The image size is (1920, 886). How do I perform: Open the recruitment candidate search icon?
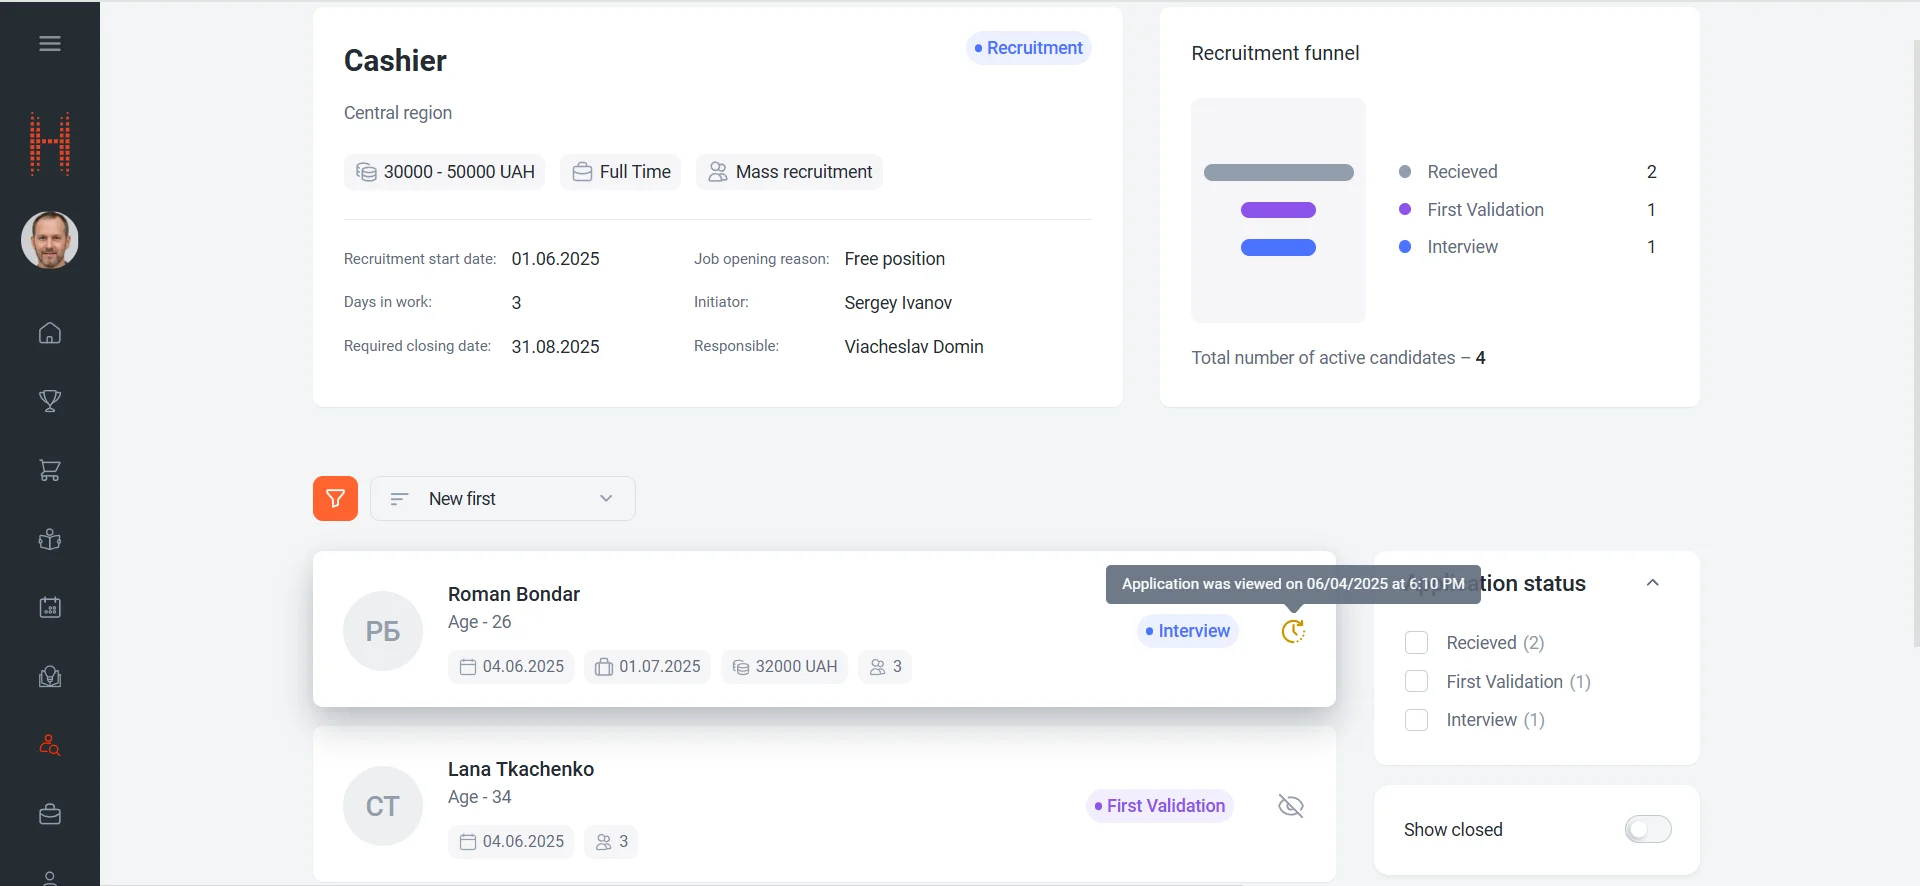(50, 745)
